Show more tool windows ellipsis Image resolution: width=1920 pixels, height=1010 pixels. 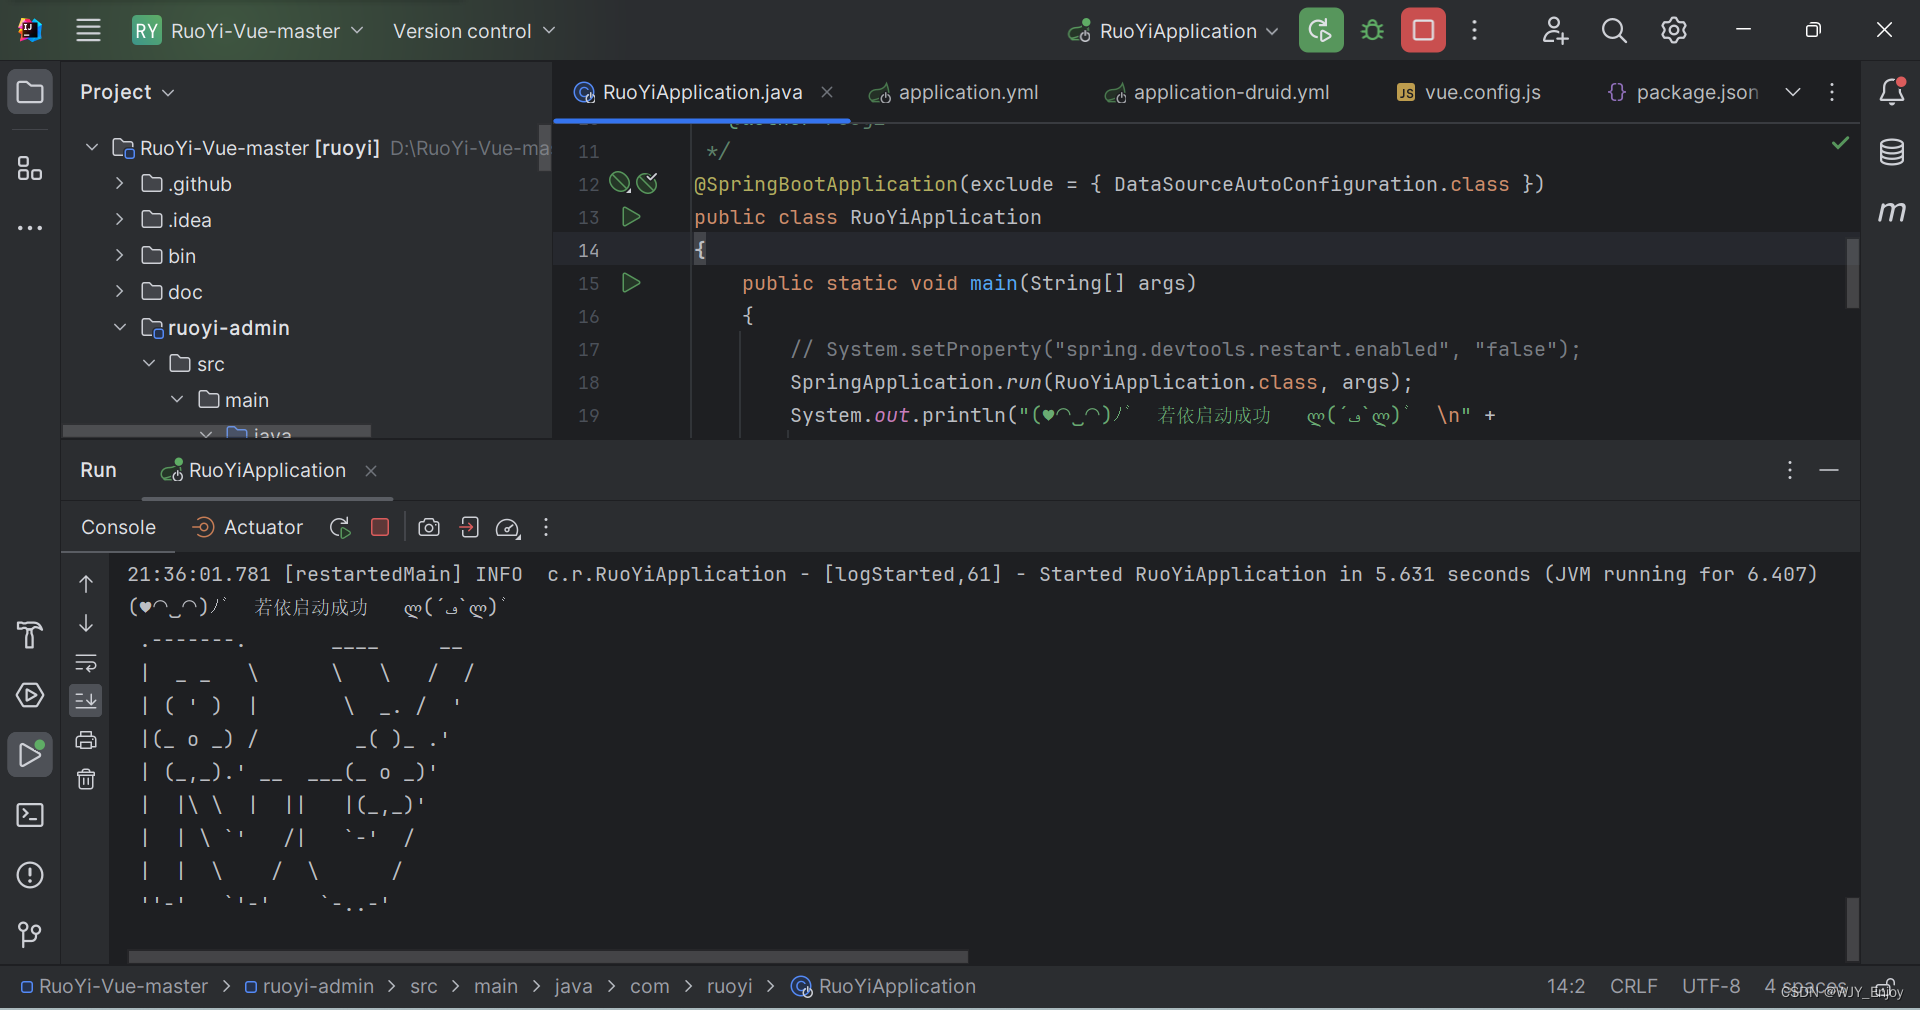(x=30, y=228)
